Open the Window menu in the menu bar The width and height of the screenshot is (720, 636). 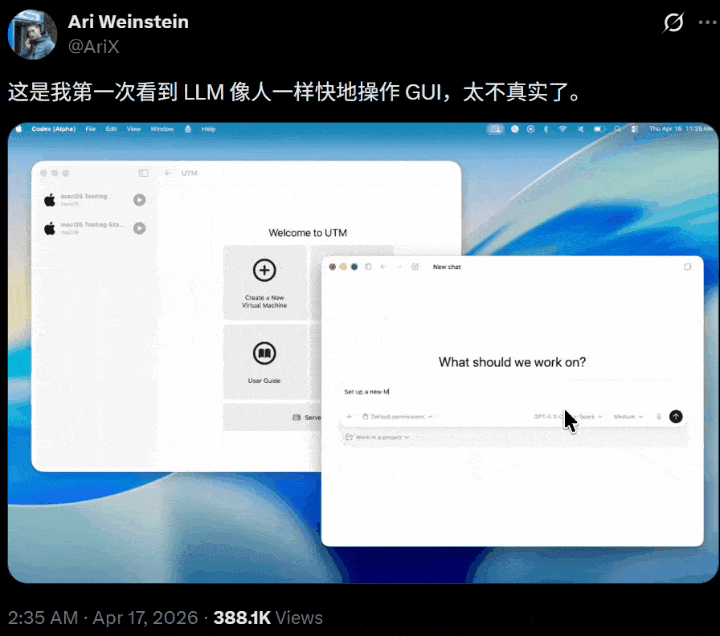161,129
